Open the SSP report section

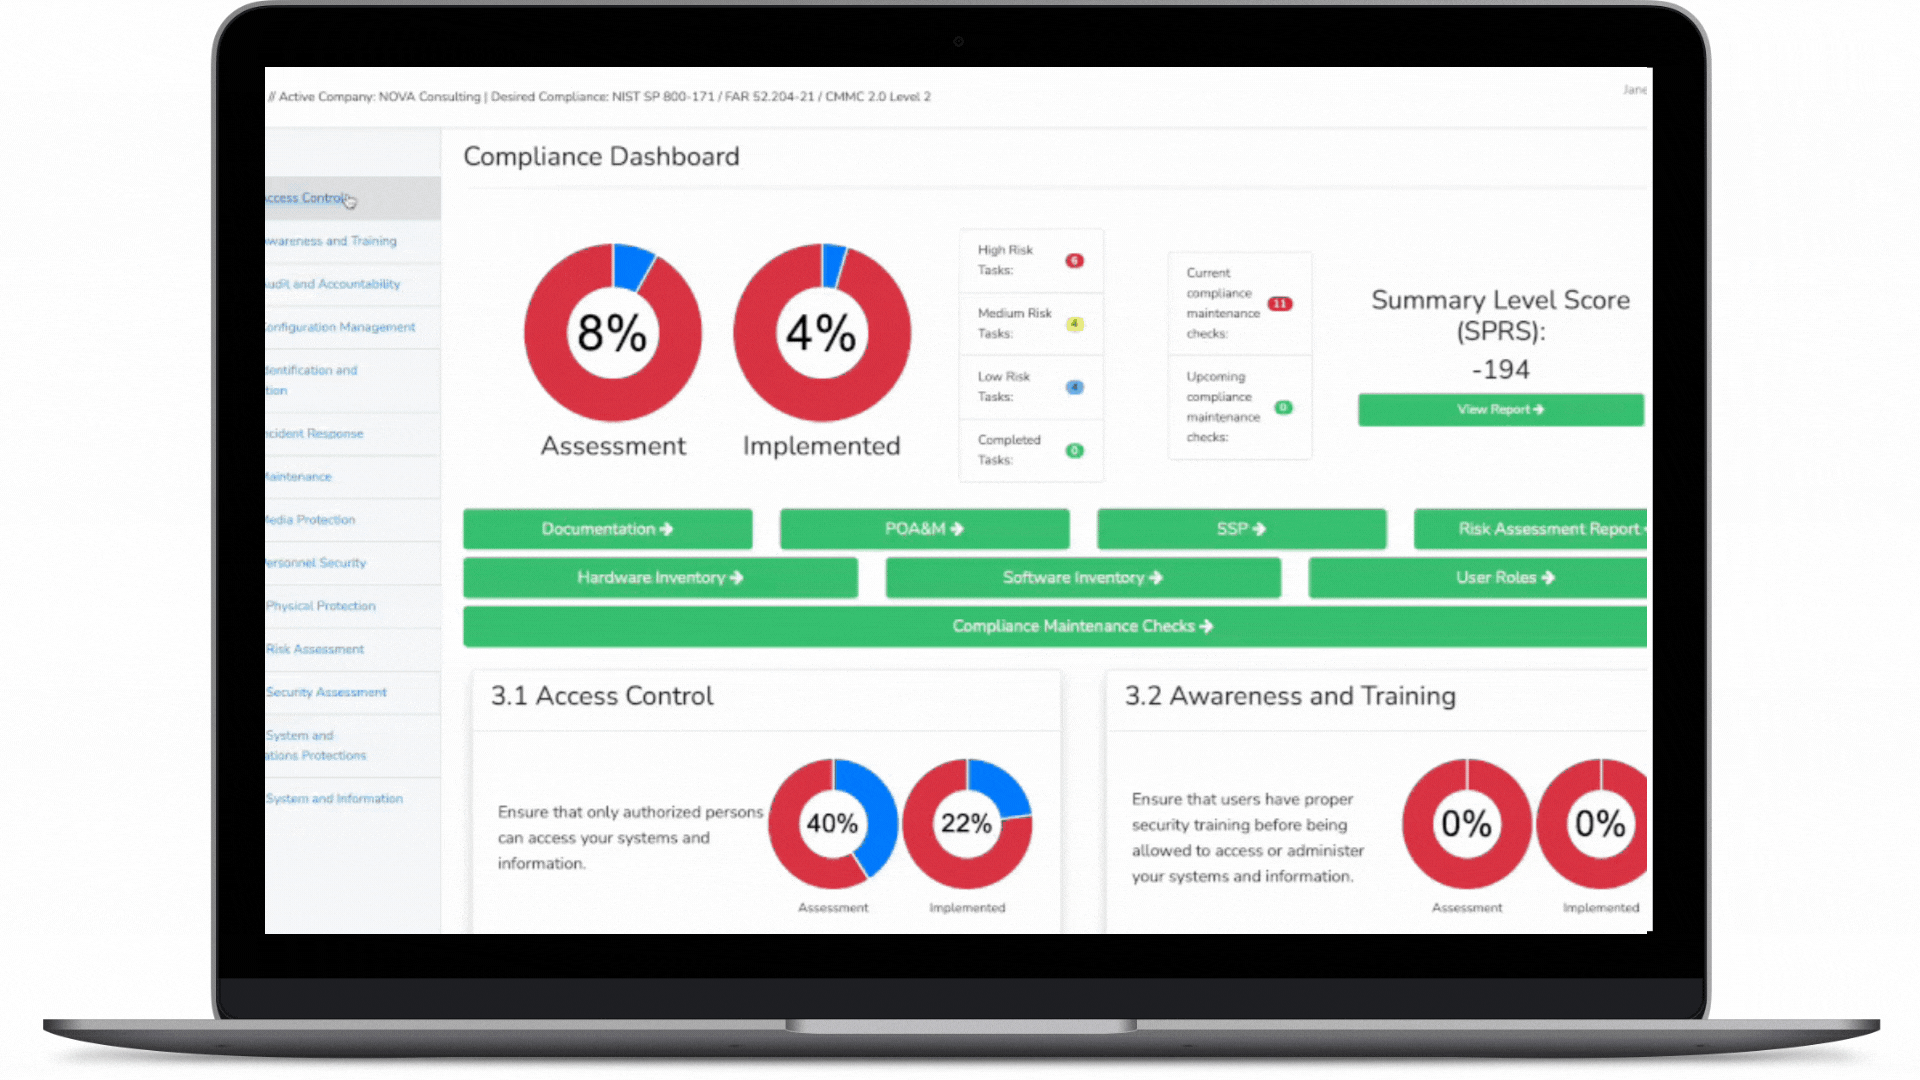click(x=1240, y=527)
